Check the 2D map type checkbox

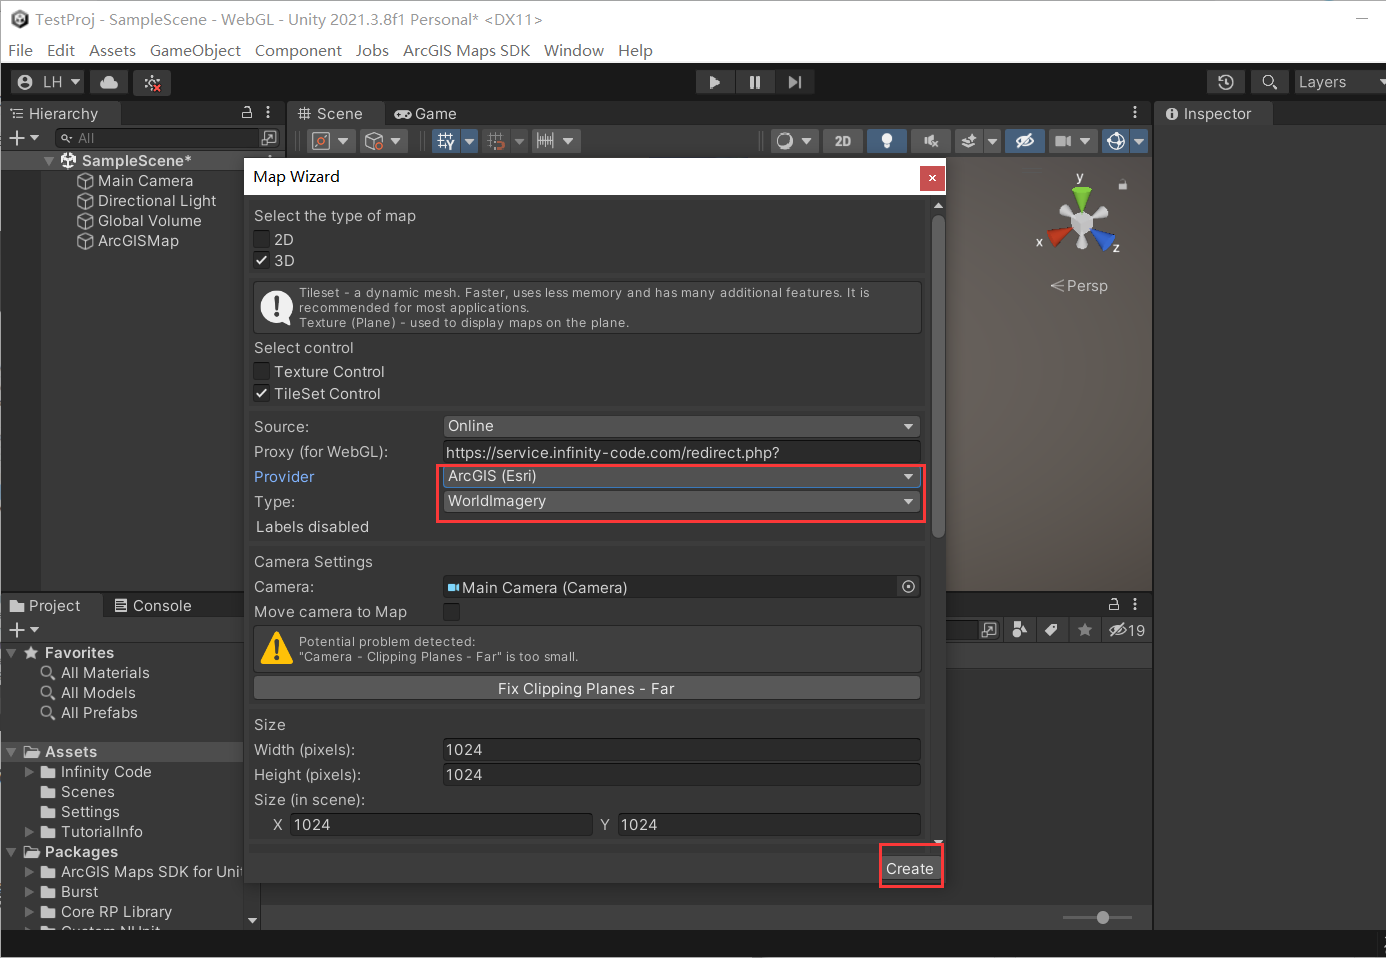[262, 239]
